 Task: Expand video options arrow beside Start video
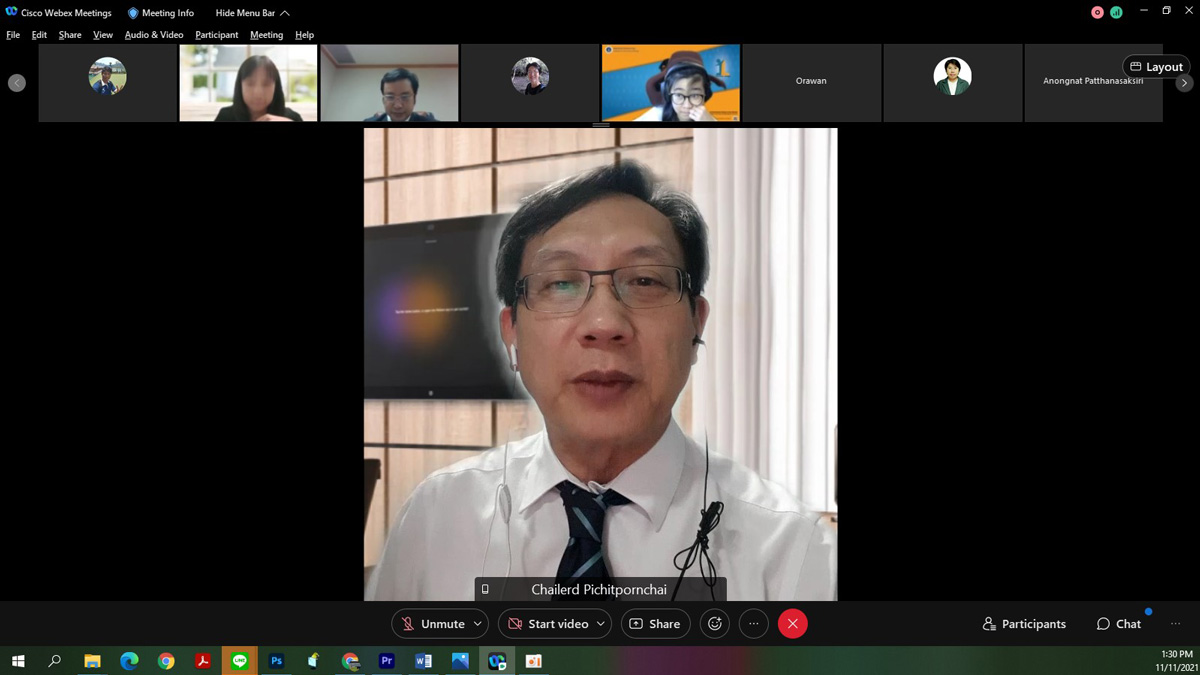pyautogui.click(x=600, y=624)
